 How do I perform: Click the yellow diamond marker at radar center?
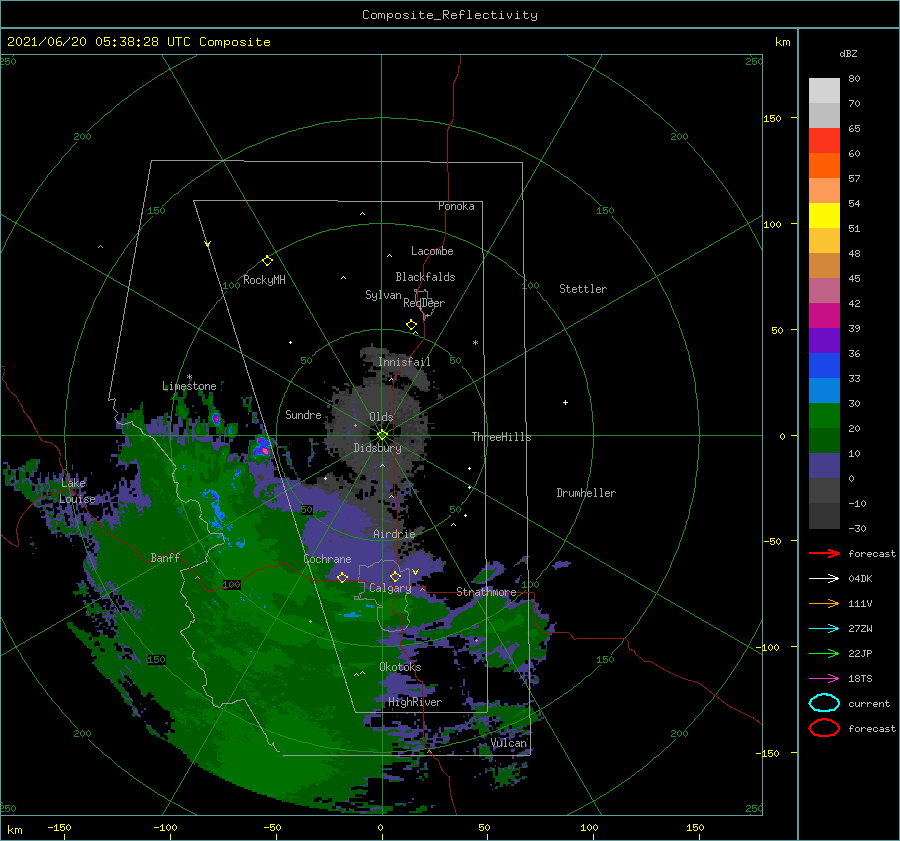pos(382,435)
